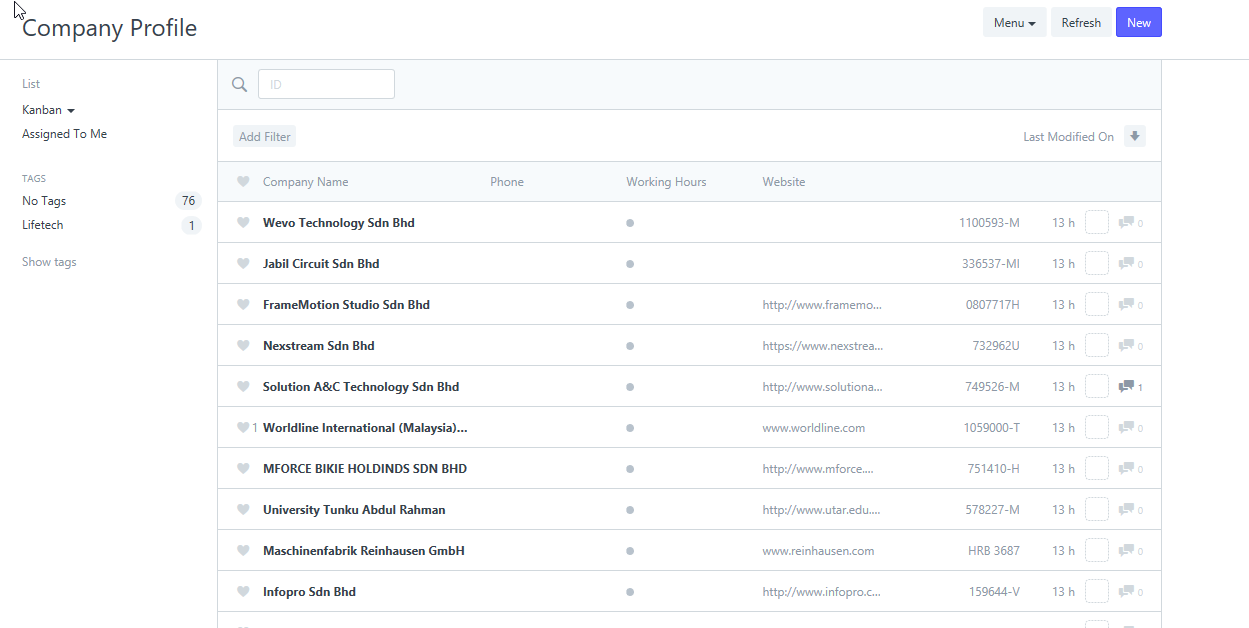Image resolution: width=1249 pixels, height=628 pixels.
Task: Toggle sort direction arrow button
Action: coord(1135,136)
